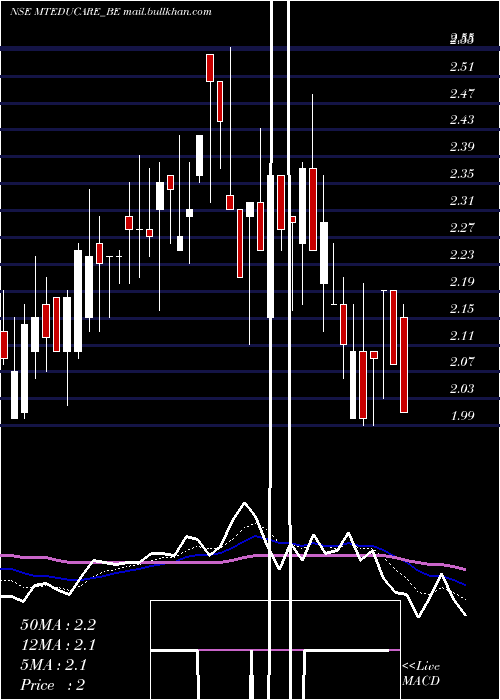Click the 2.27 price axis label
The height and width of the screenshot is (700, 500).
tap(462, 228)
